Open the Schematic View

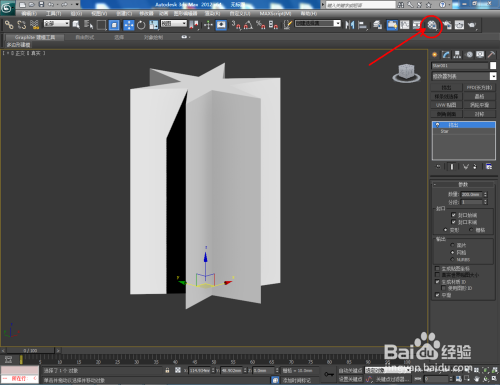417,25
